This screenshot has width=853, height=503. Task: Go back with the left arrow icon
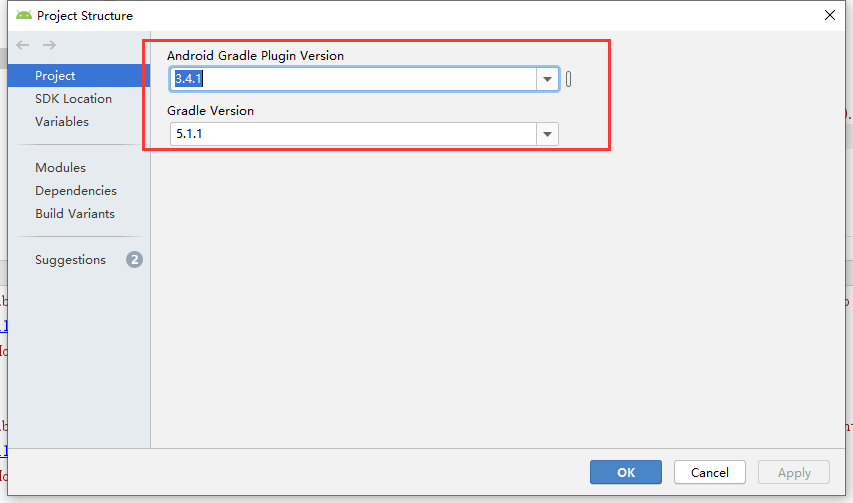(x=23, y=45)
